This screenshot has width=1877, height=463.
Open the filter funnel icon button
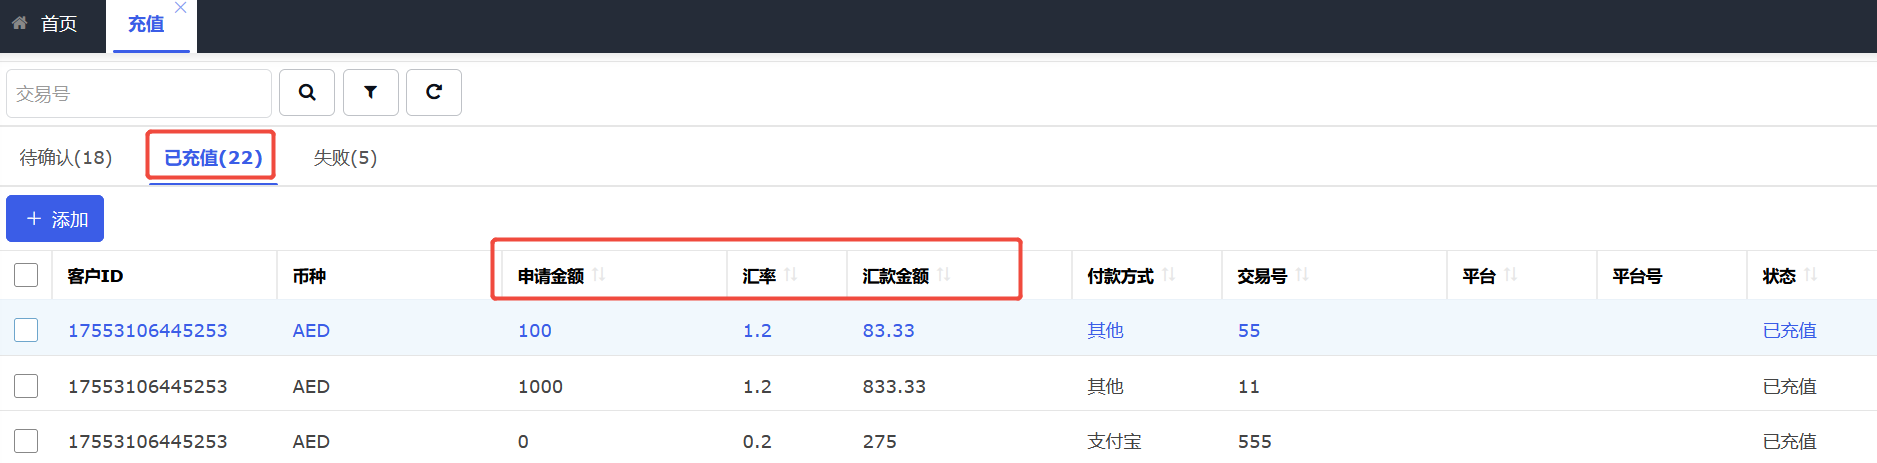[x=371, y=92]
